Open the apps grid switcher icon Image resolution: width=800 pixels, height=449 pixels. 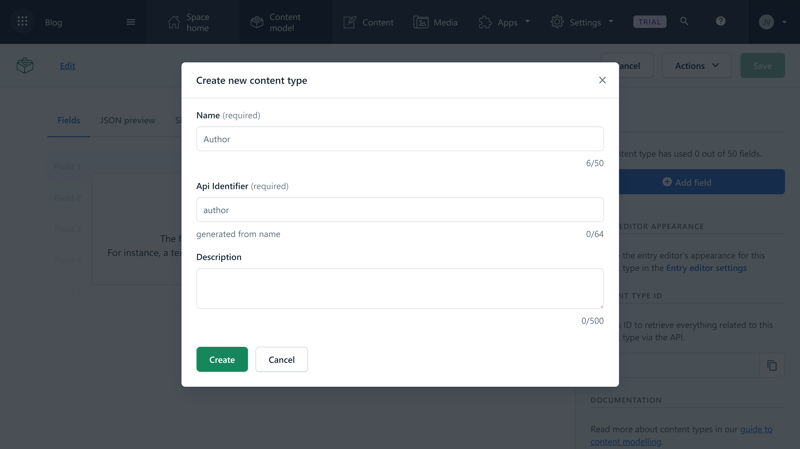click(x=22, y=21)
